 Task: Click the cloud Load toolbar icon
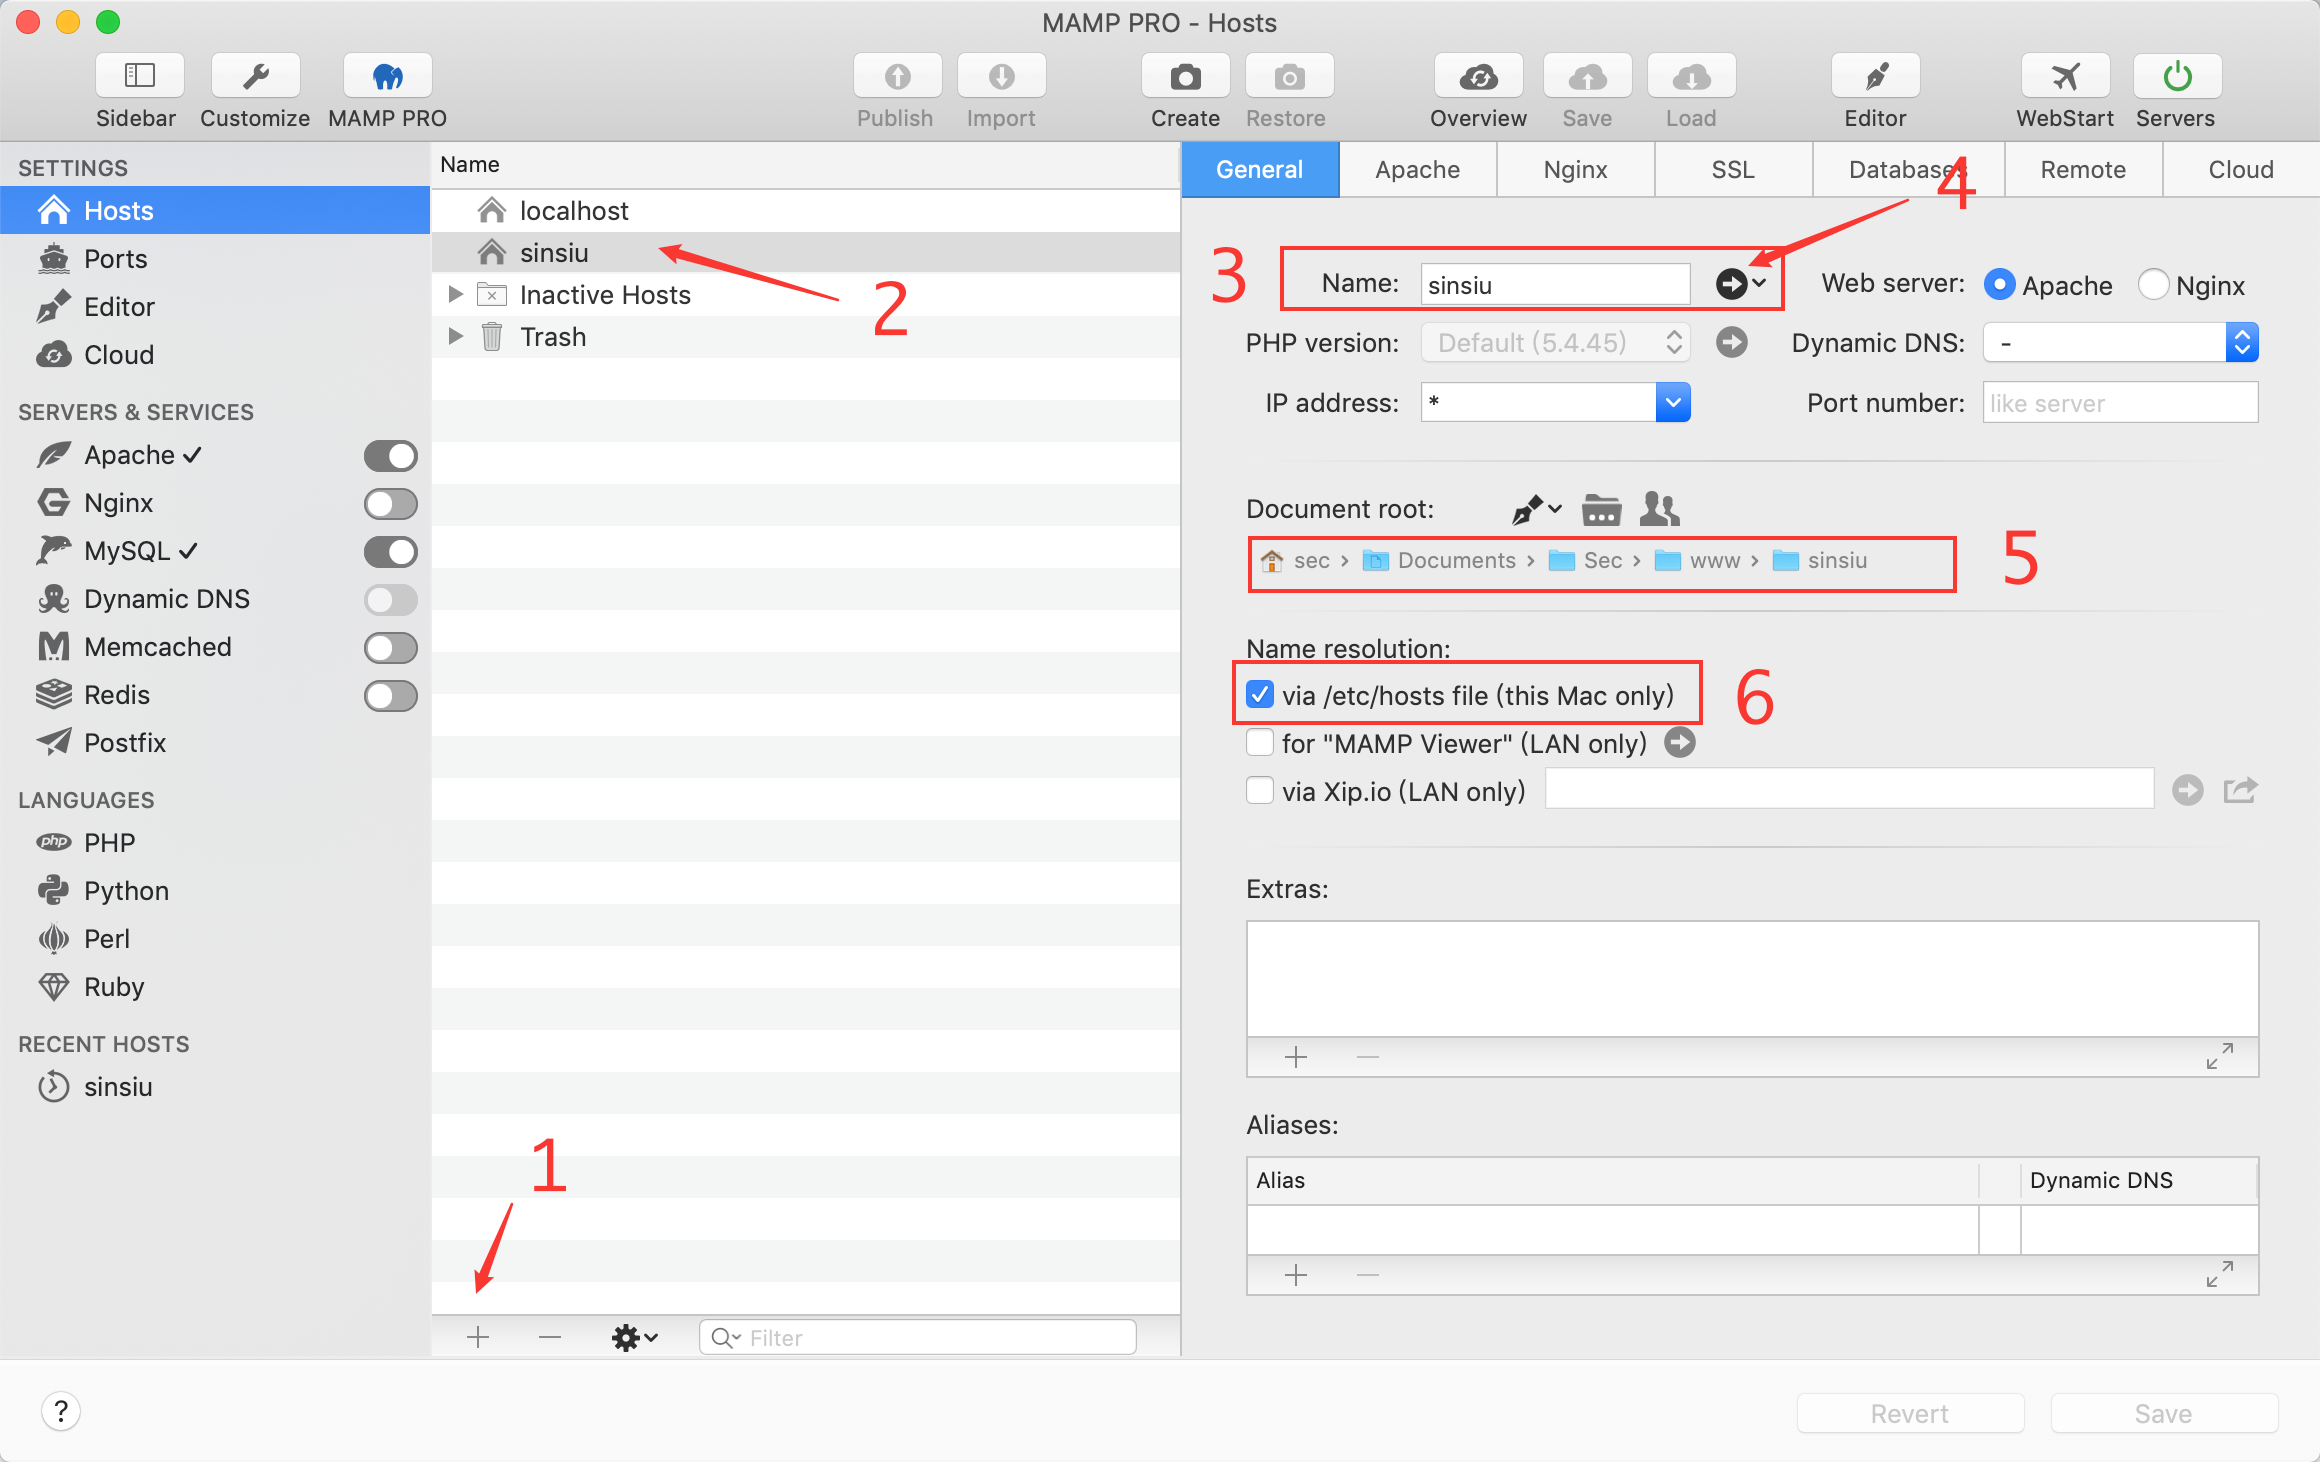click(x=1691, y=76)
